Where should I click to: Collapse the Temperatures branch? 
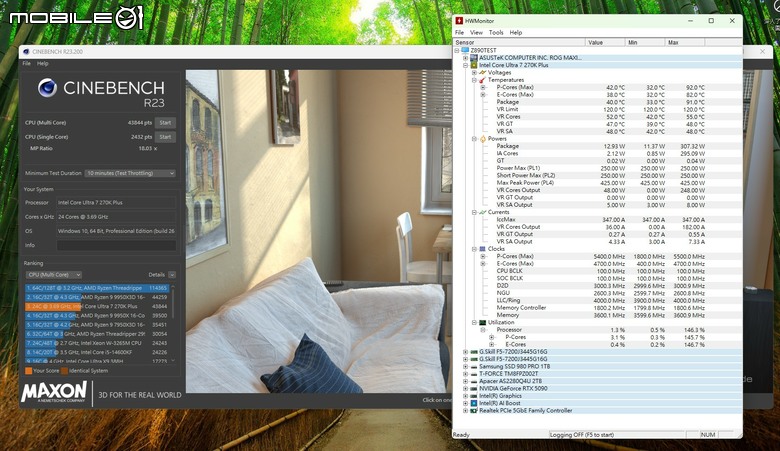pos(474,80)
